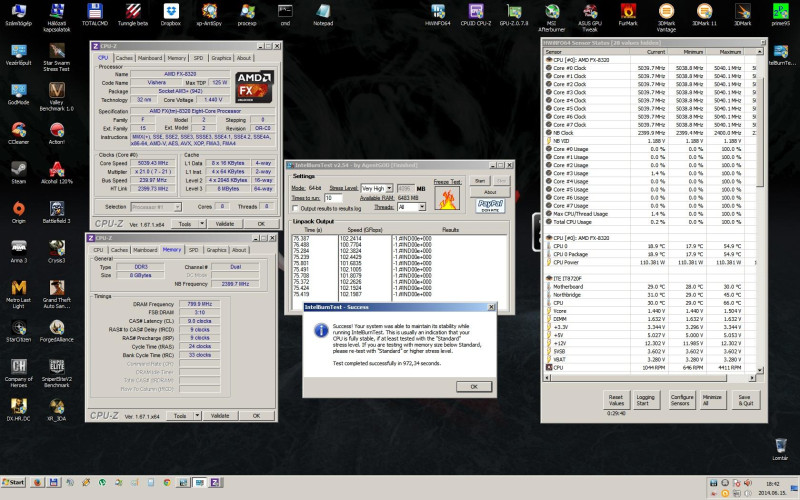Open the Windows Start button
This screenshot has height=500, width=800.
click(13, 482)
